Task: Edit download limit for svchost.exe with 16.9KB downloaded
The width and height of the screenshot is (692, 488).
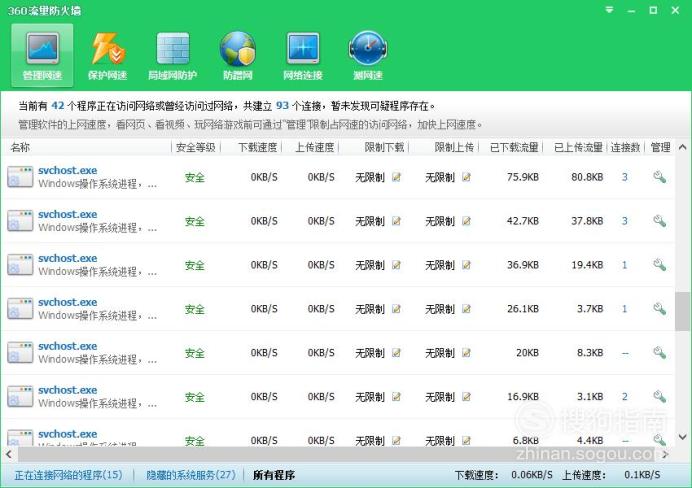Action: pos(396,397)
